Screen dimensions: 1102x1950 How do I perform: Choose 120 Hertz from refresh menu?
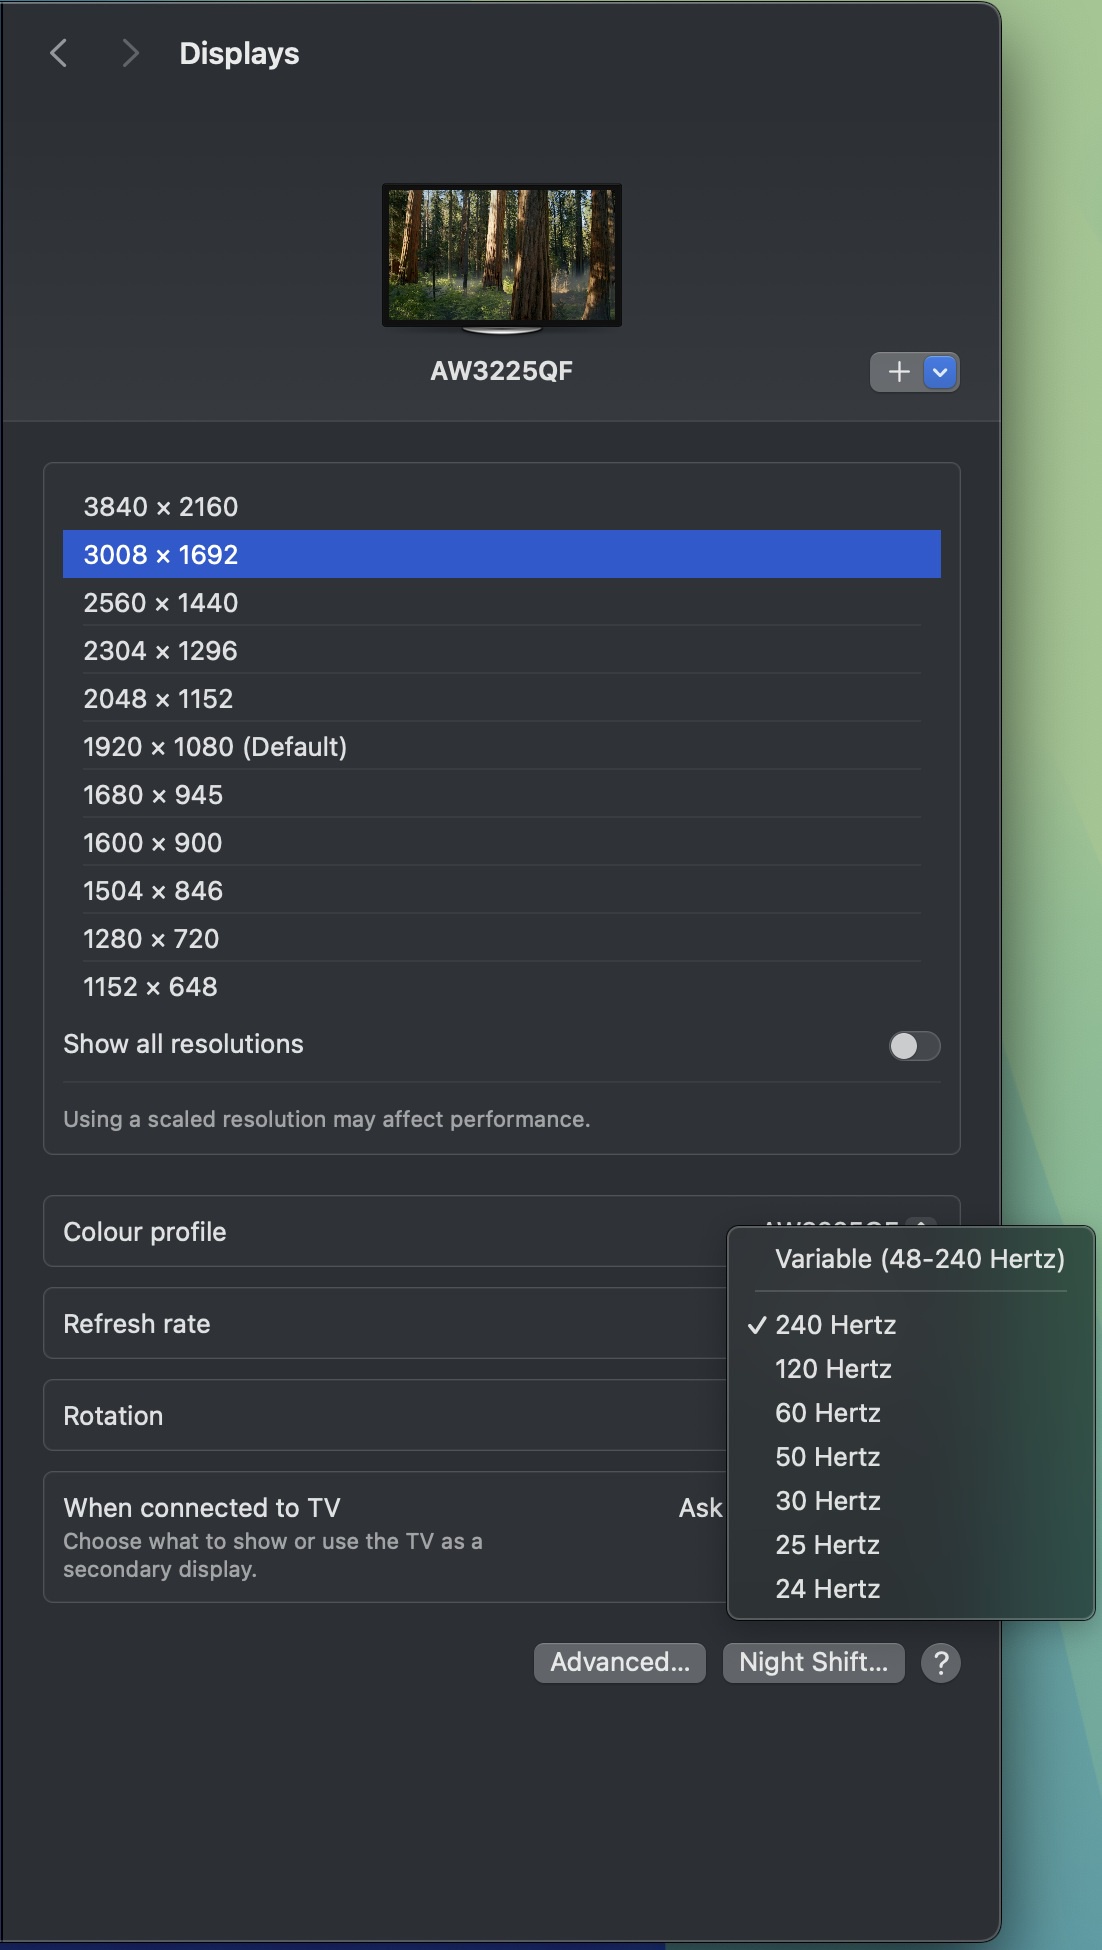[x=833, y=1369]
